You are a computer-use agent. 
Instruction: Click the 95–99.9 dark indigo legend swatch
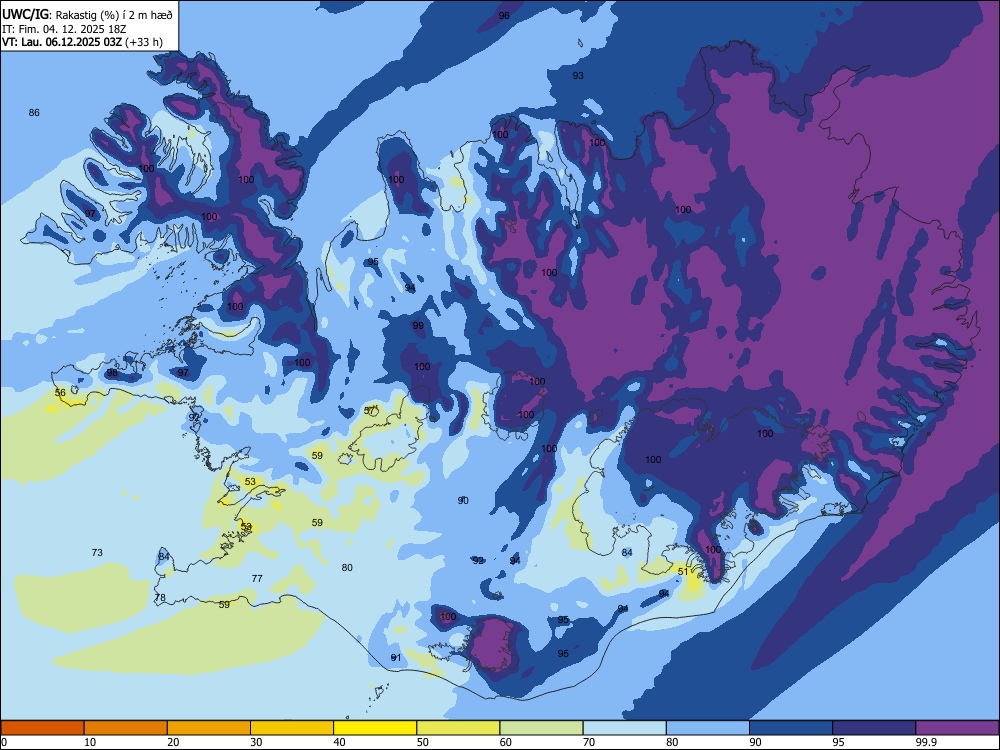[874, 728]
